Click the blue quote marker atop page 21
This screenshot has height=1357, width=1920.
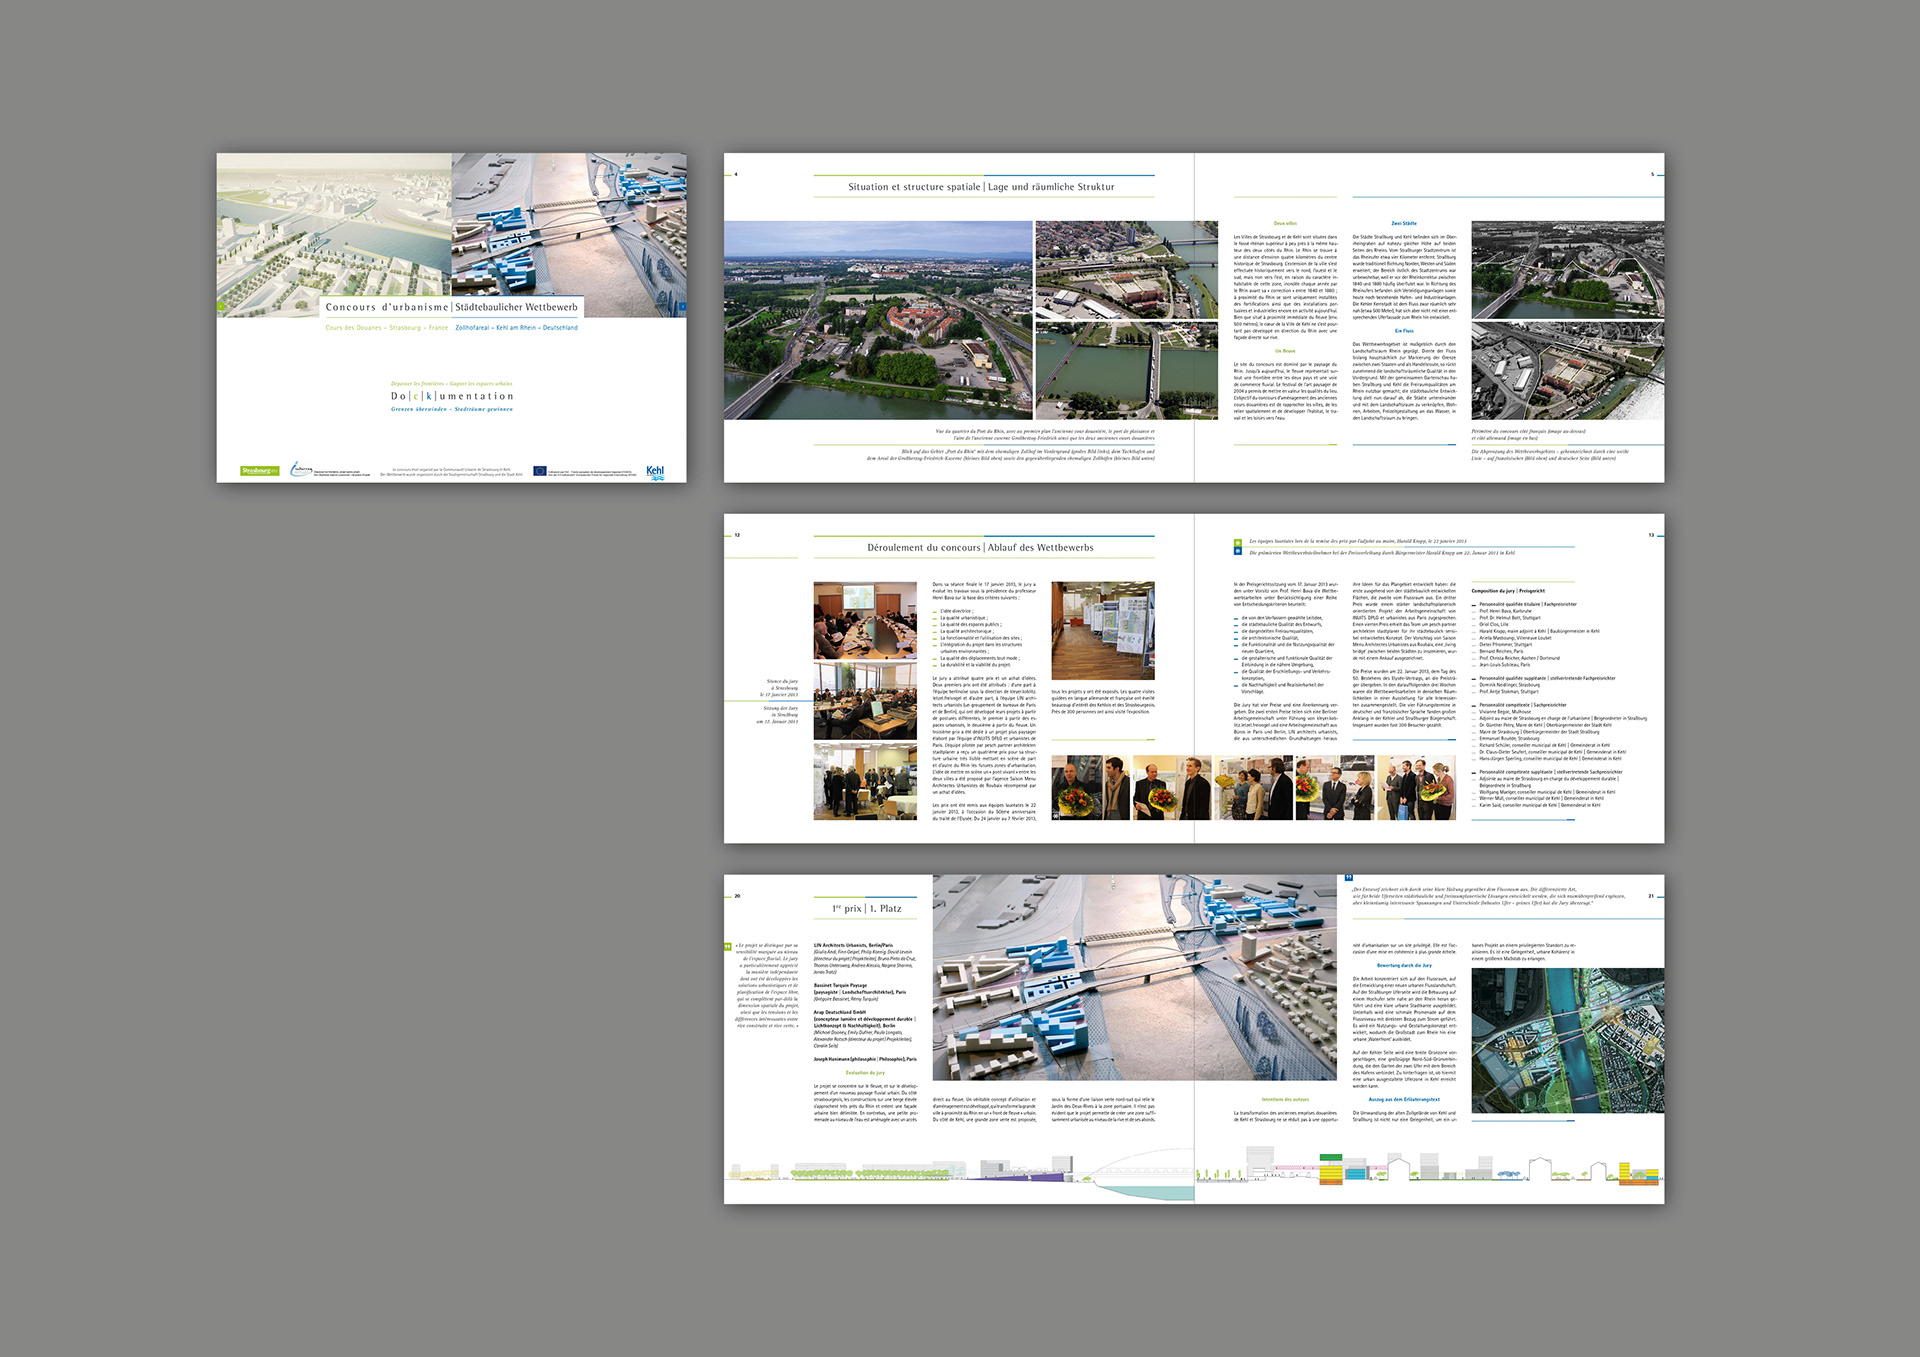(x=1348, y=878)
